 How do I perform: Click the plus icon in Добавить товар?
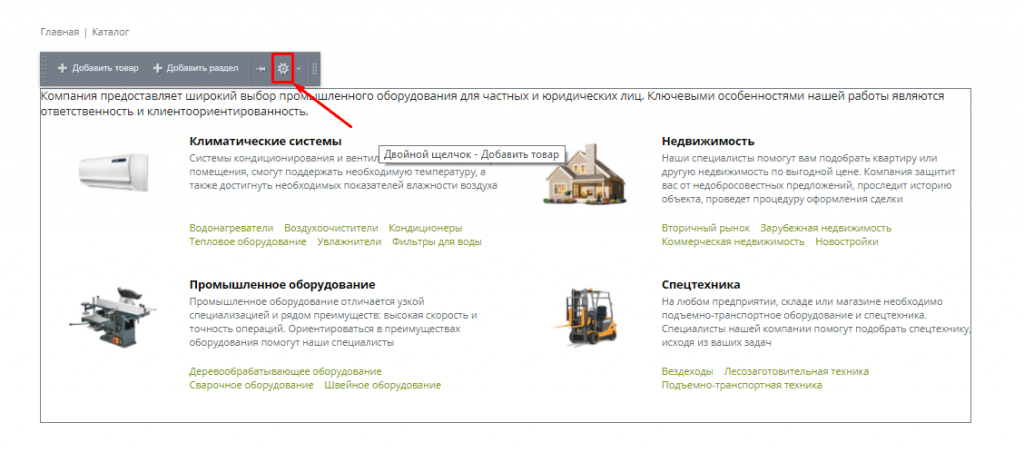click(x=63, y=68)
